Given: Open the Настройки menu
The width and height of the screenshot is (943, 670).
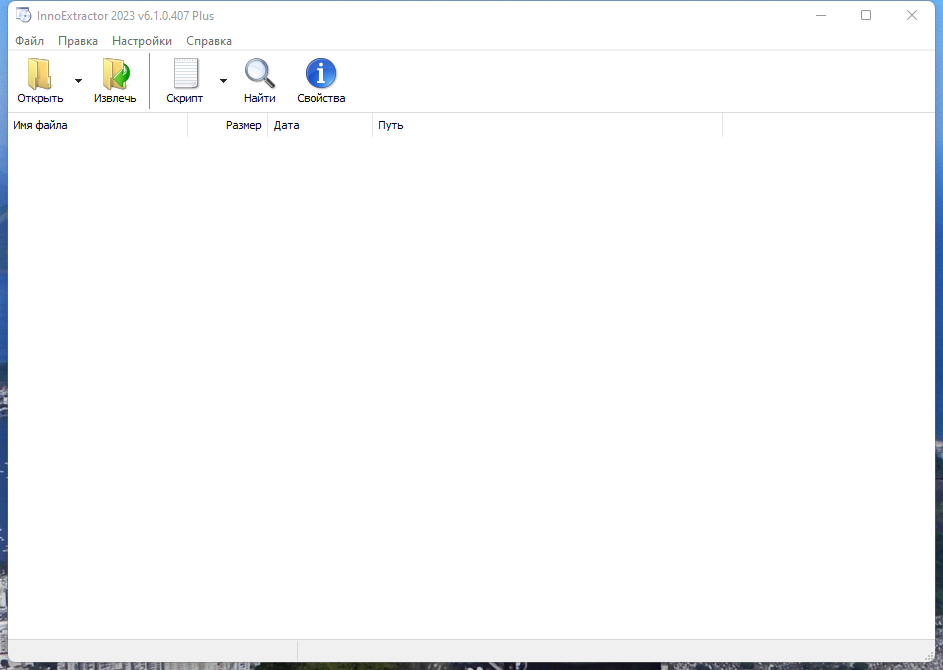Looking at the screenshot, I should 142,41.
